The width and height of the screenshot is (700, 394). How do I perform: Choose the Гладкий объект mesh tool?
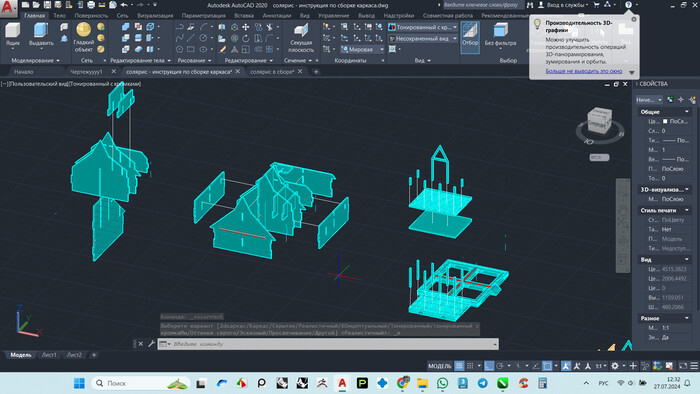(x=84, y=37)
